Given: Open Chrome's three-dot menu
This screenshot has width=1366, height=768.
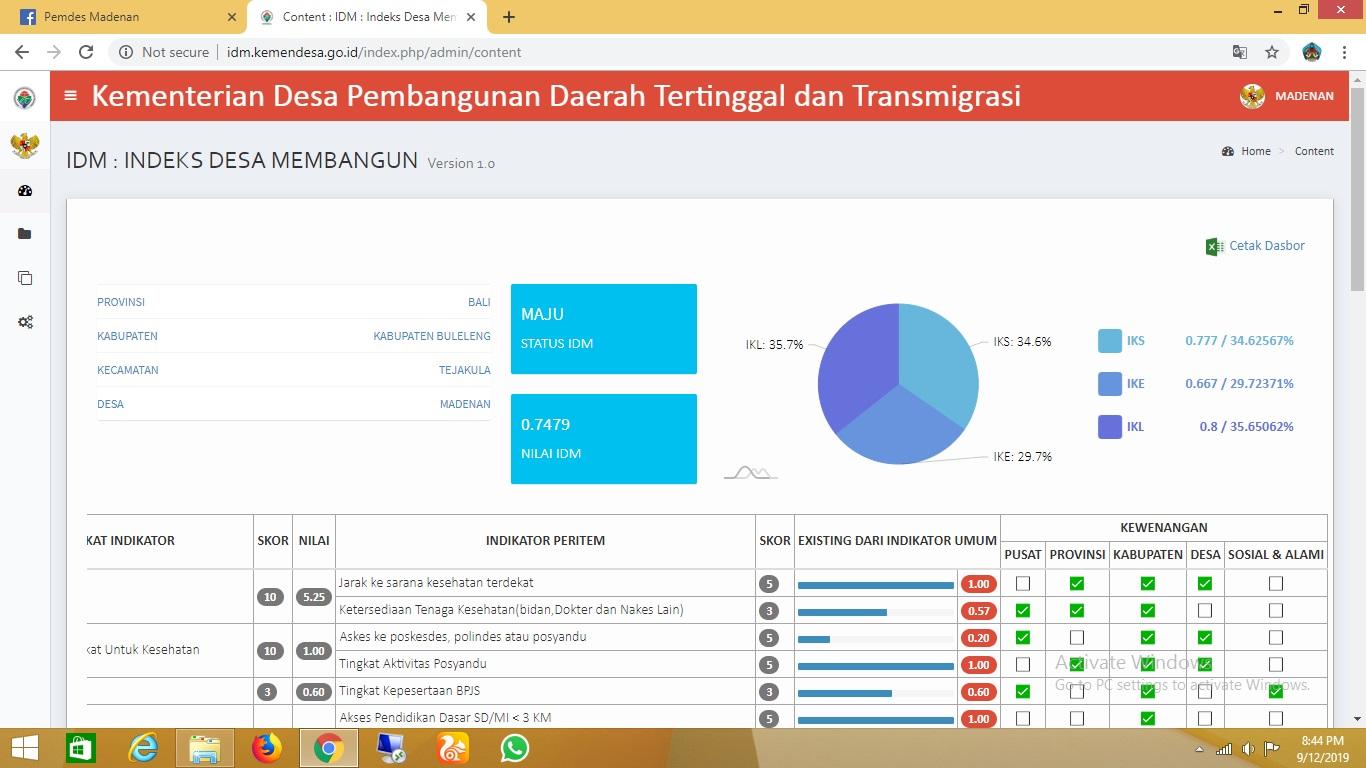Looking at the screenshot, I should 1344,52.
